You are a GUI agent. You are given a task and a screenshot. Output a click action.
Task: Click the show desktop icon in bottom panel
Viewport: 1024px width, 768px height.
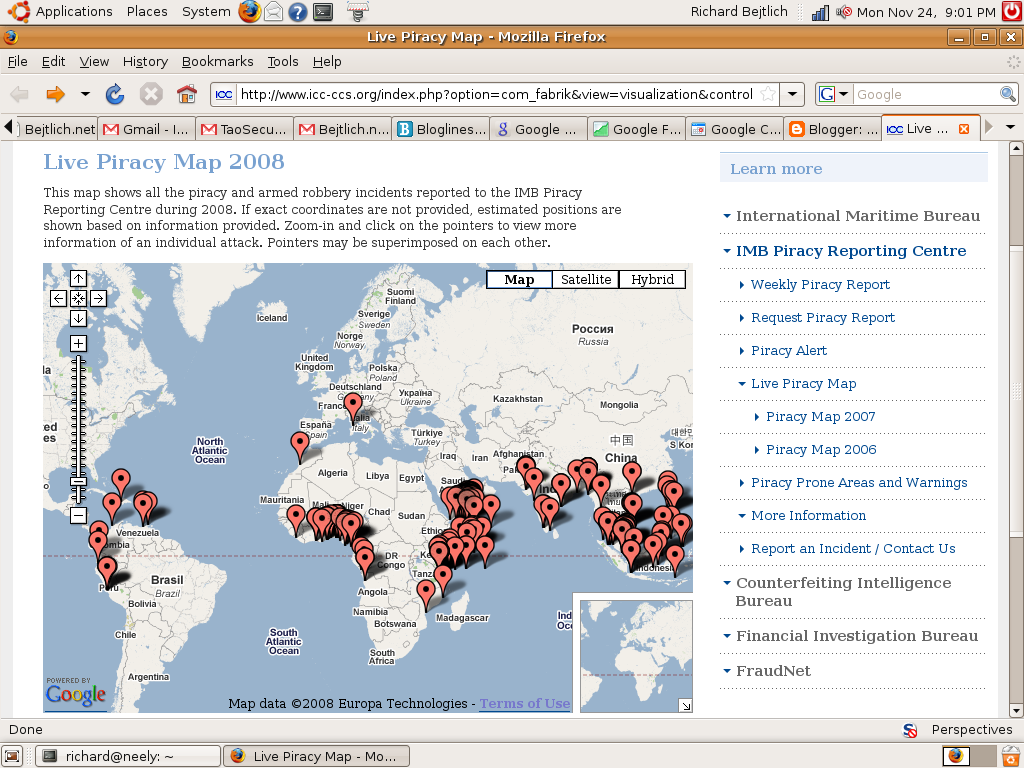point(12,756)
